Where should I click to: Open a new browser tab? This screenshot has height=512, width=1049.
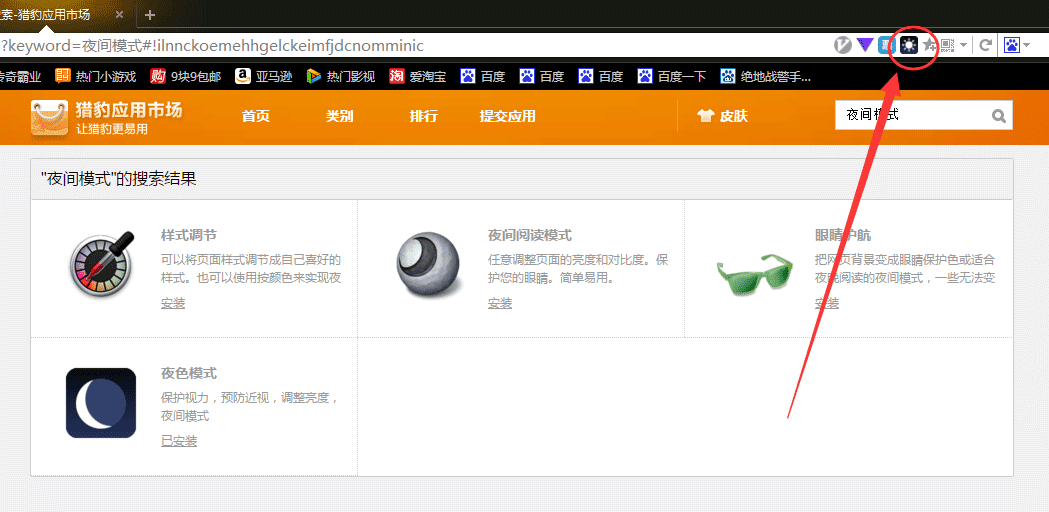click(150, 15)
